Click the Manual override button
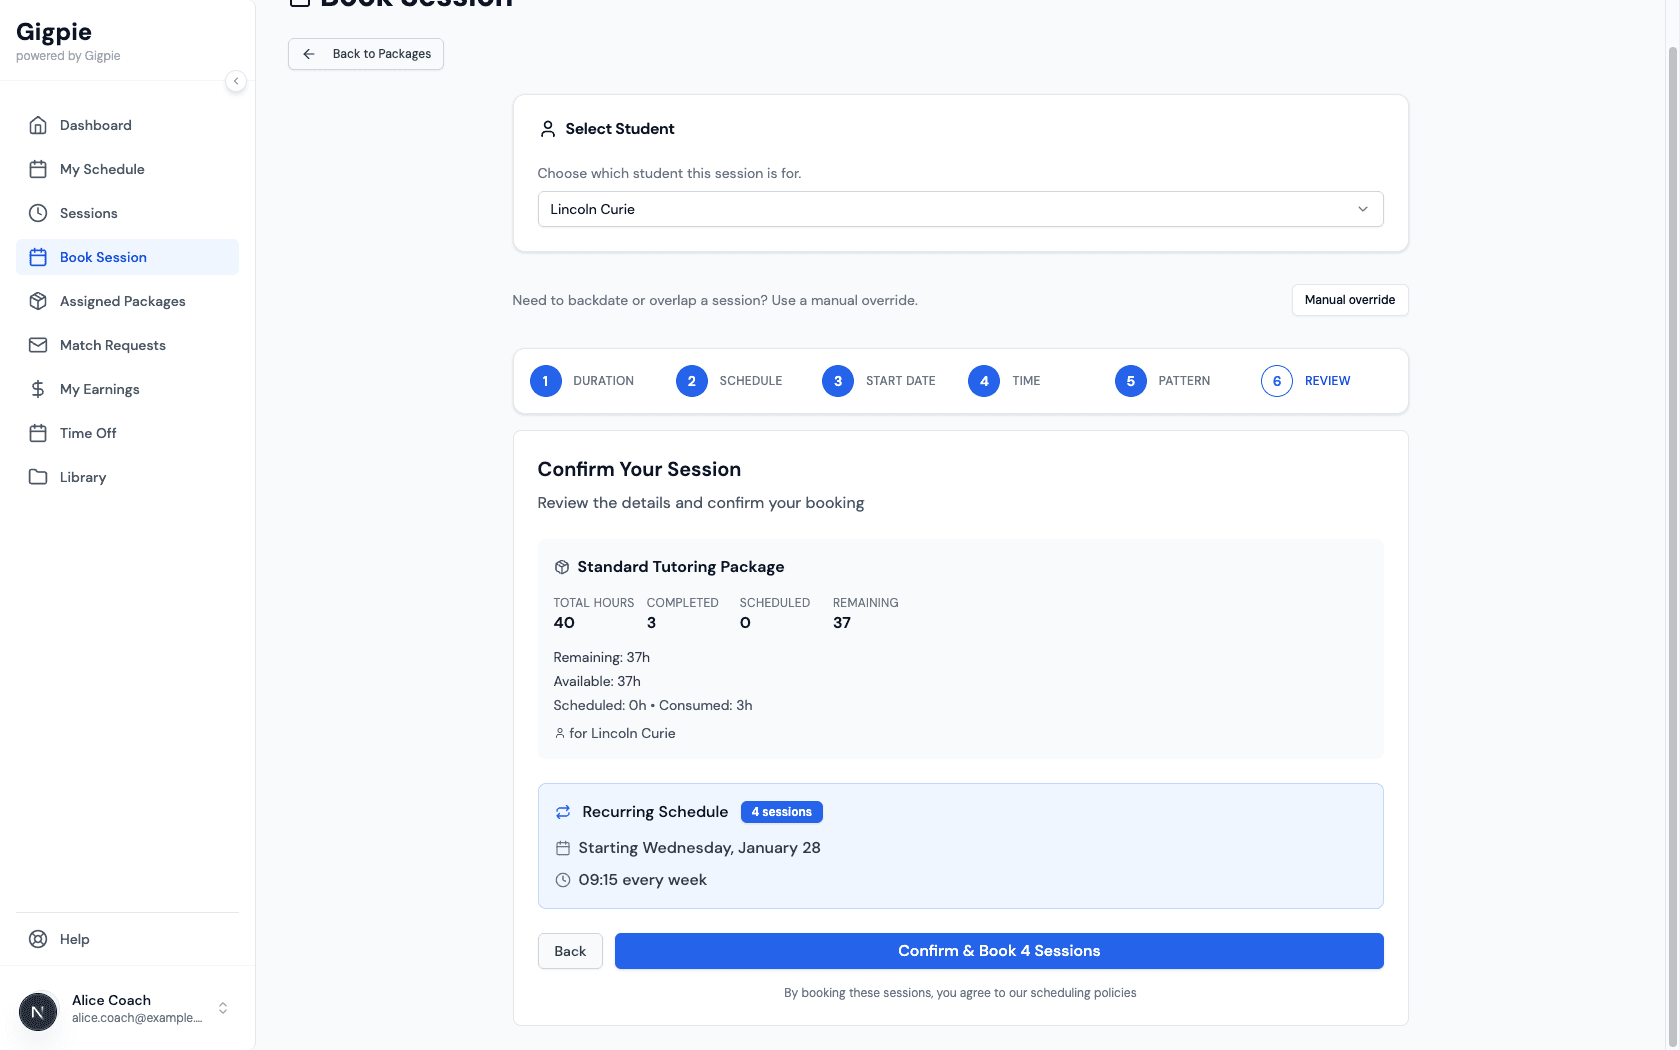 tap(1349, 300)
